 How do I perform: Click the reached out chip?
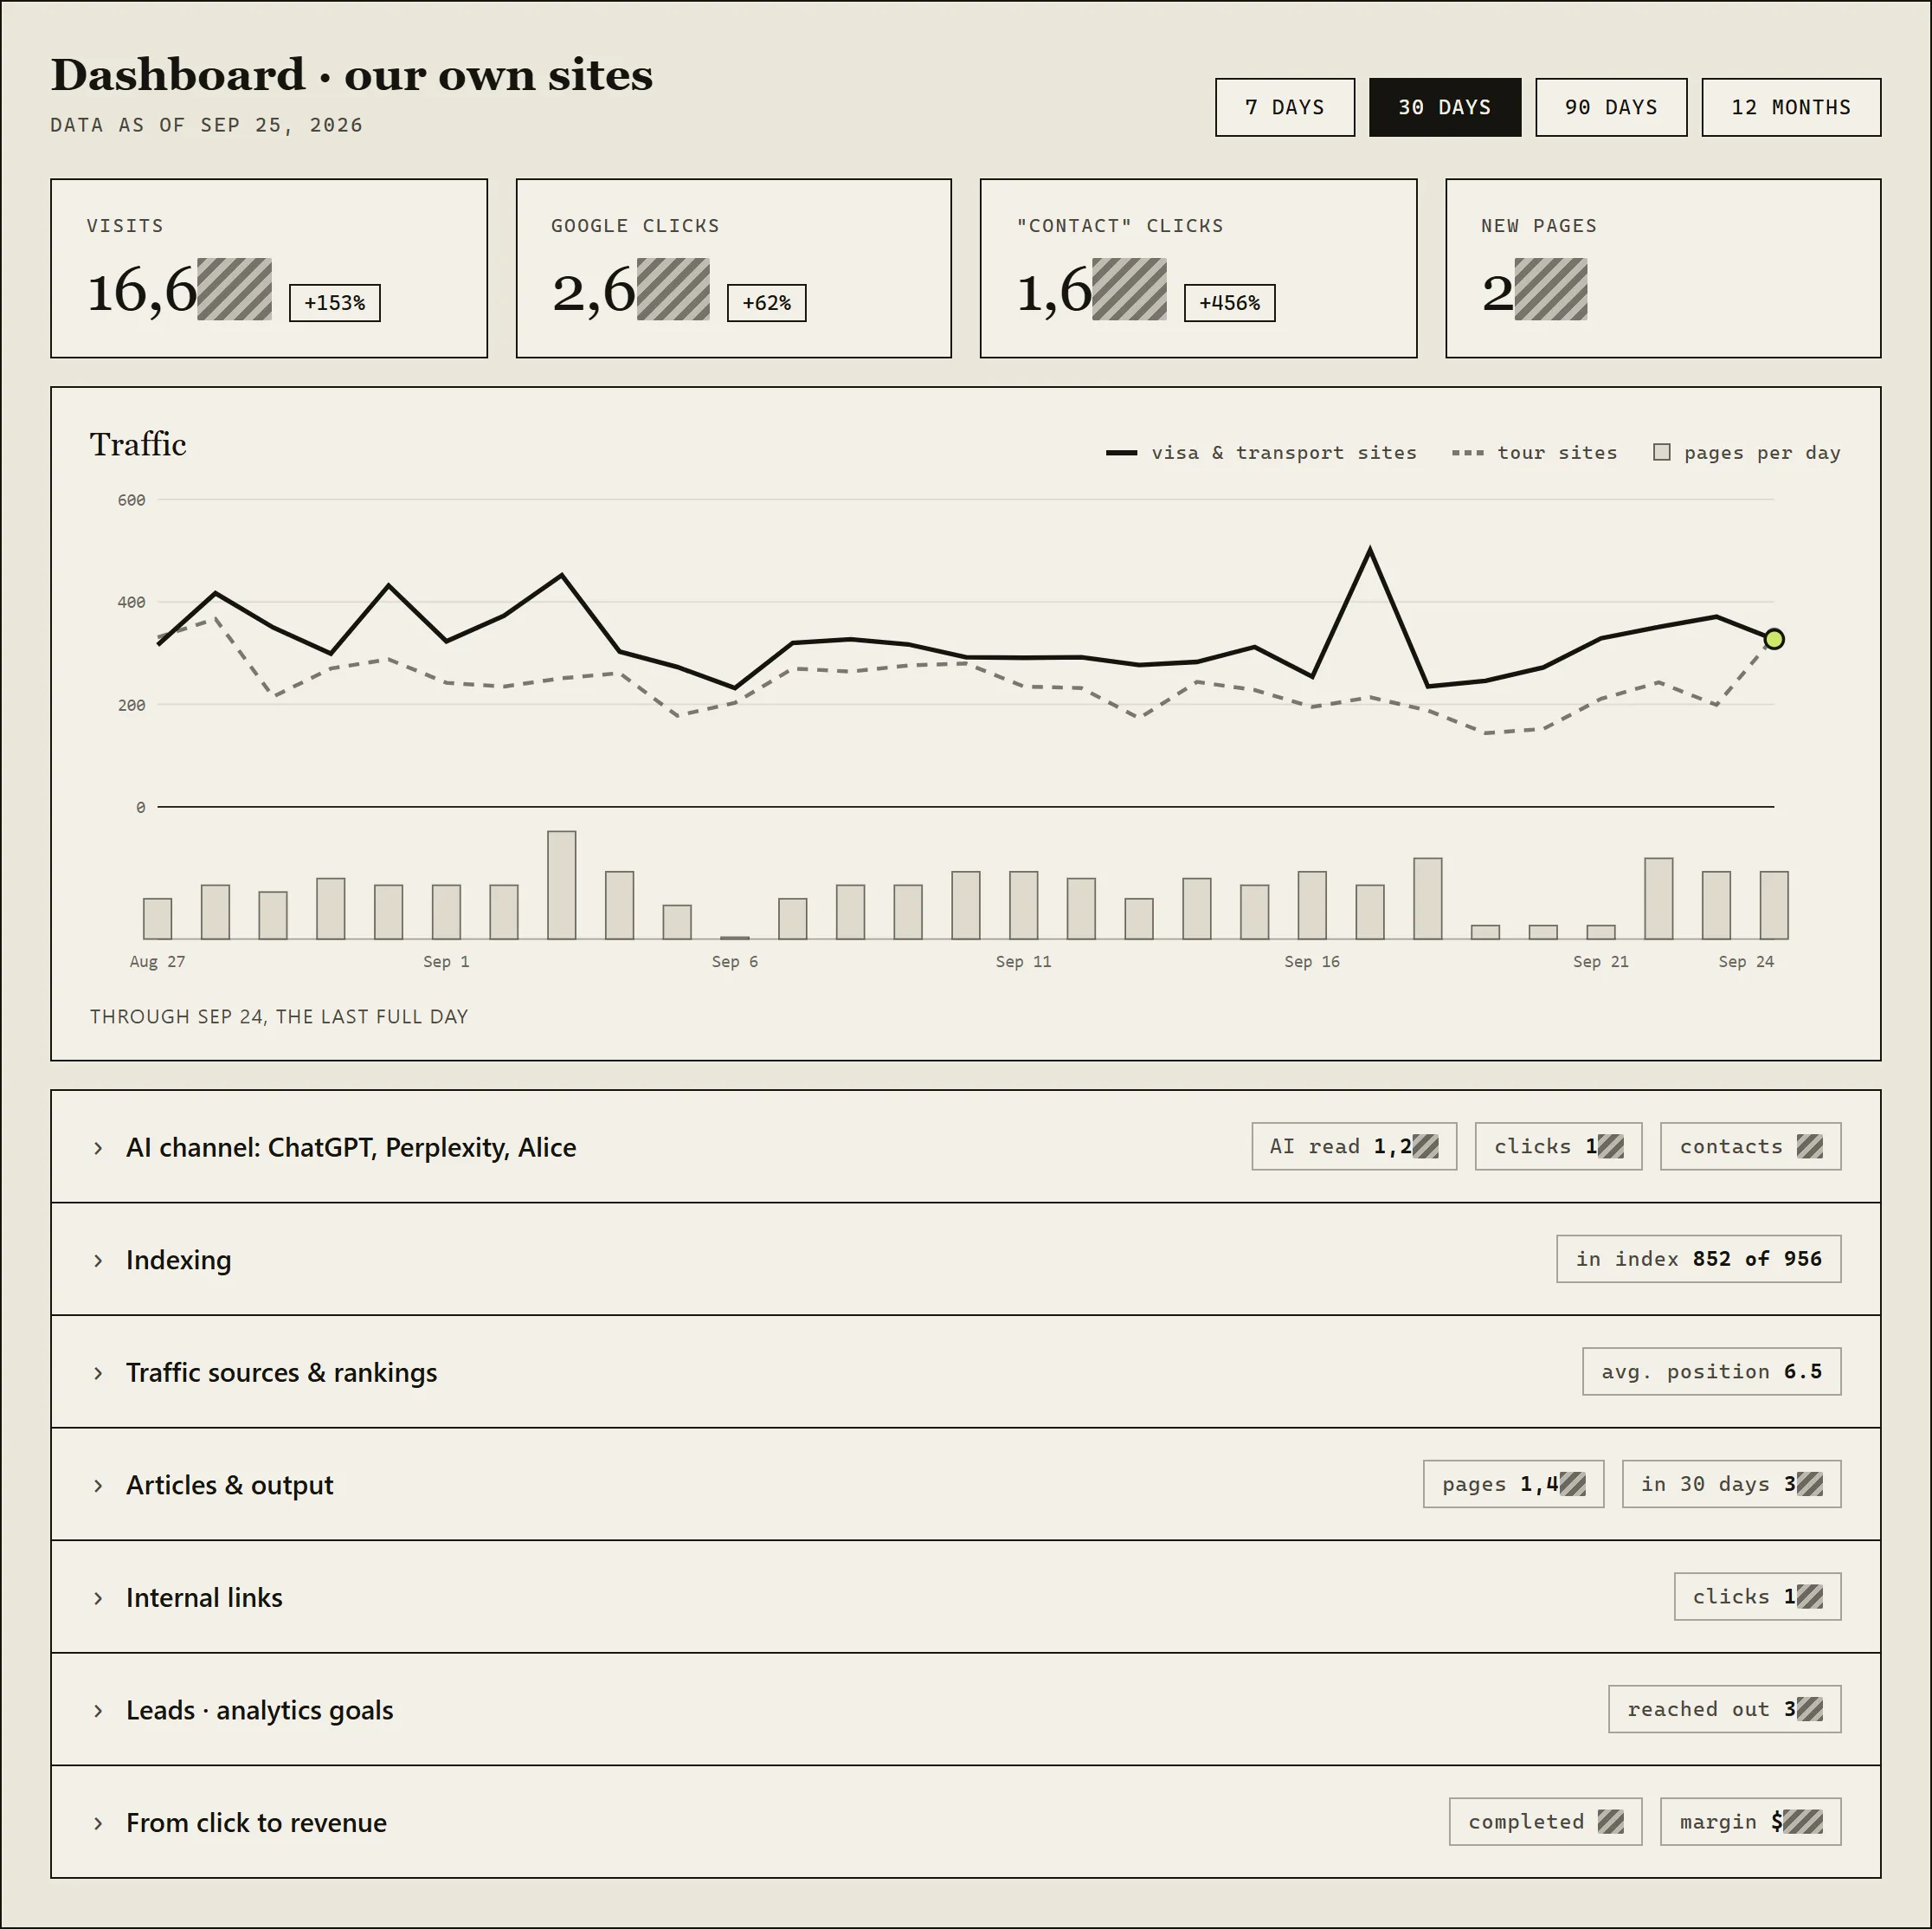tap(1724, 1708)
